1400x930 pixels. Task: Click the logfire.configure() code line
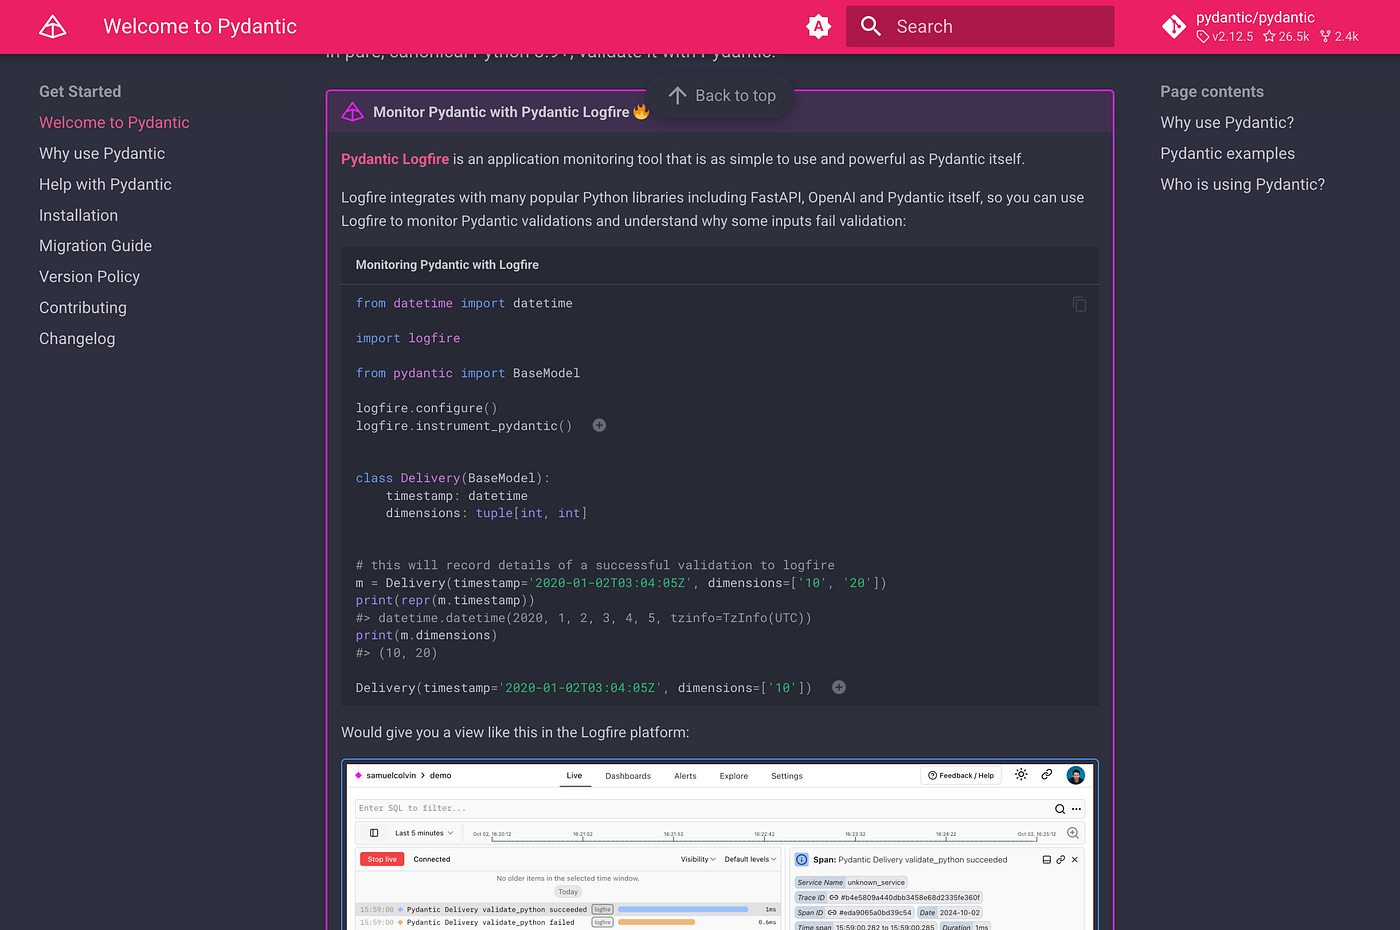(x=426, y=408)
